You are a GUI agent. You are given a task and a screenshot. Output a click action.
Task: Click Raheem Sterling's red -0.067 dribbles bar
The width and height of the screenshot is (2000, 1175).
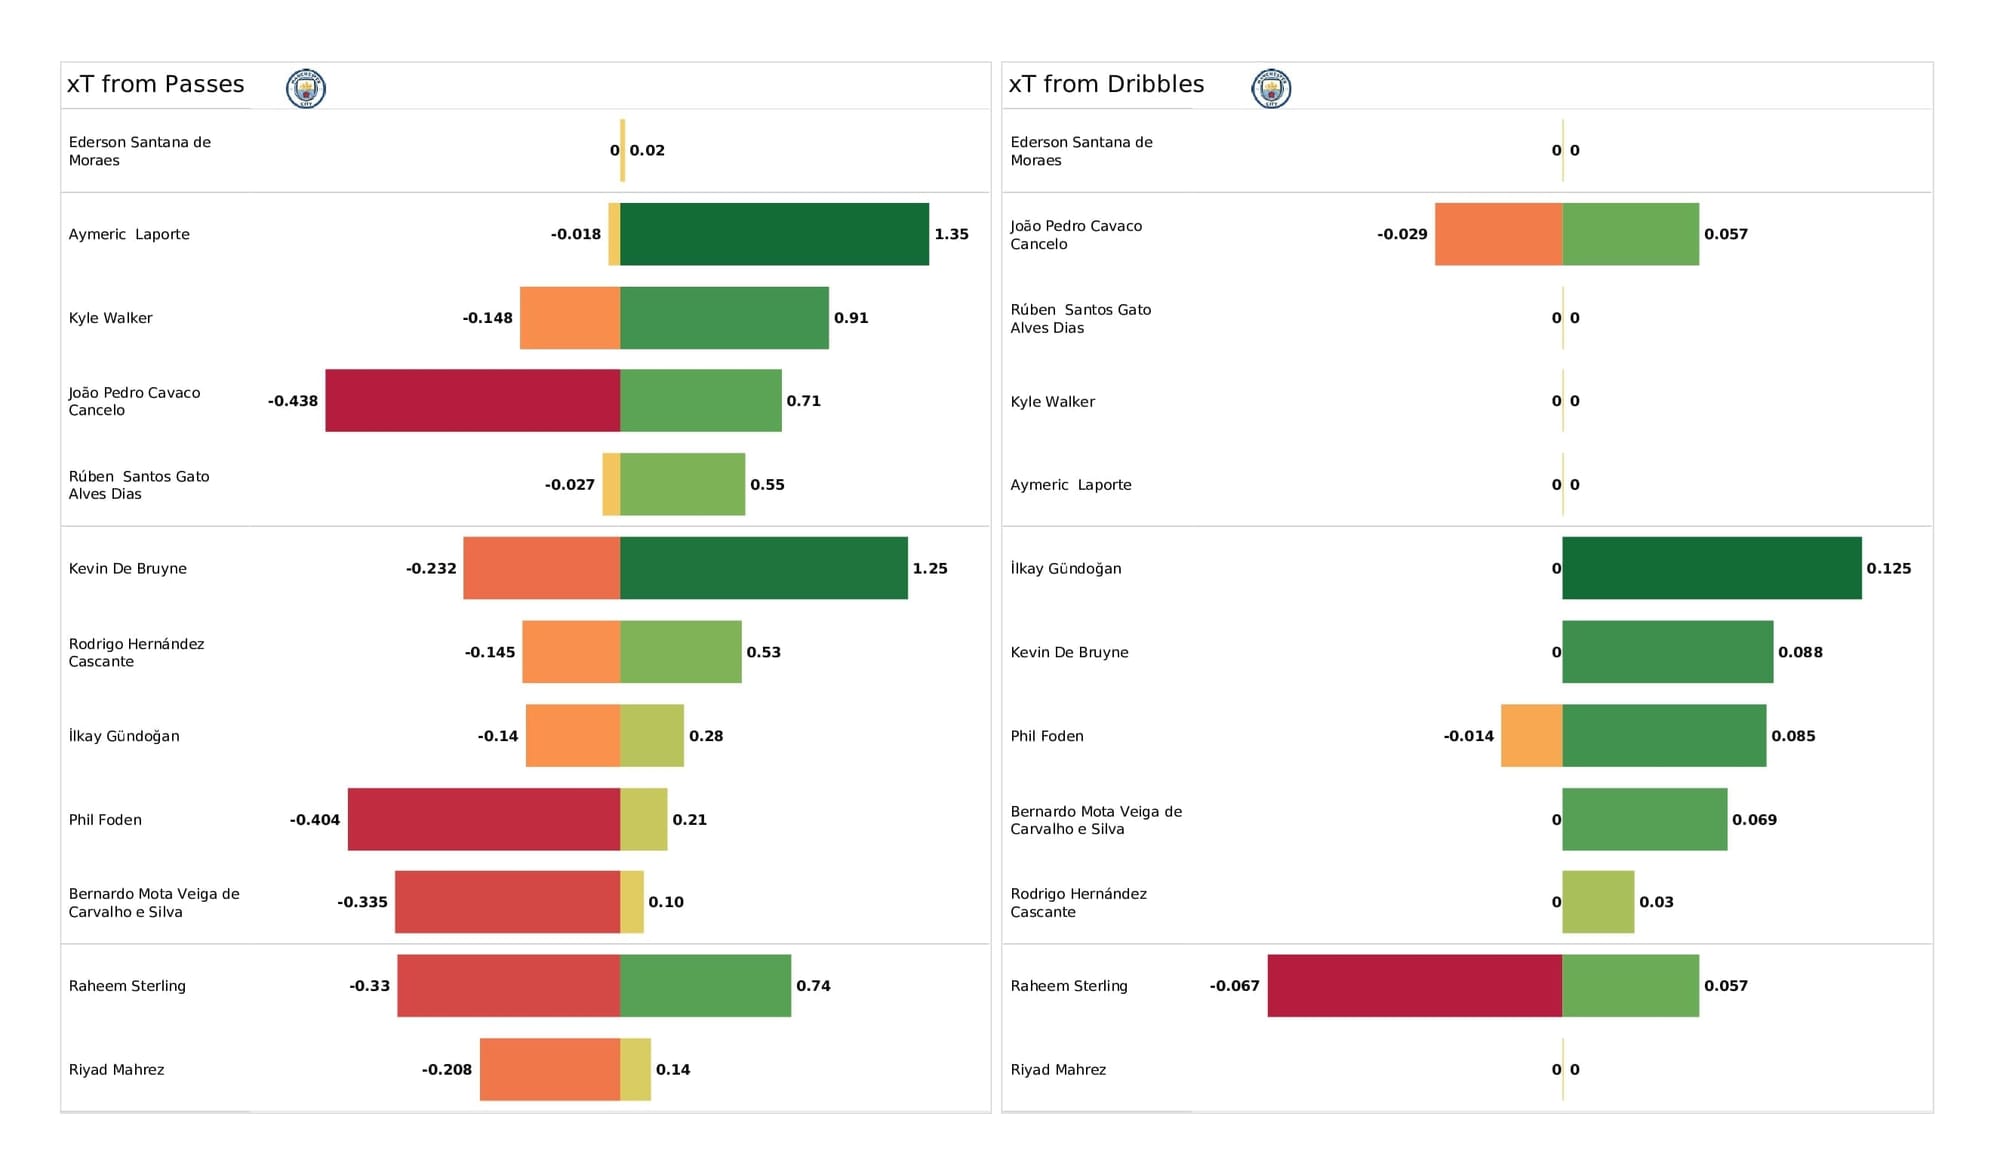(1415, 985)
